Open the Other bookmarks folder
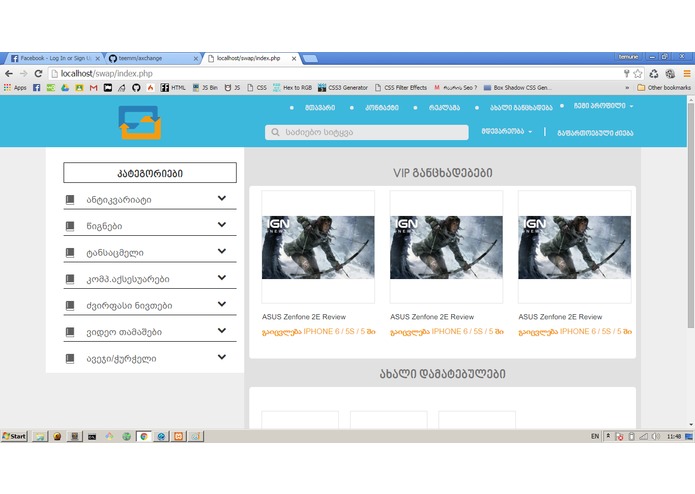This screenshot has height=494, width=695. [x=664, y=88]
